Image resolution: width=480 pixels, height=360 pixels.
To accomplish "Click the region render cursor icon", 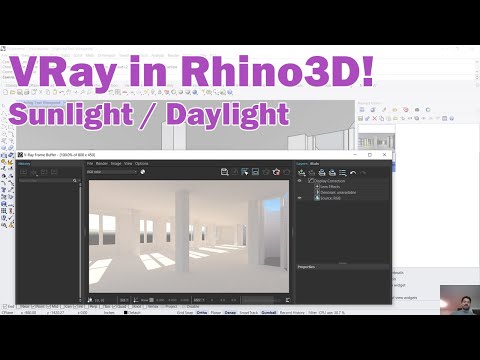I will [x=245, y=172].
